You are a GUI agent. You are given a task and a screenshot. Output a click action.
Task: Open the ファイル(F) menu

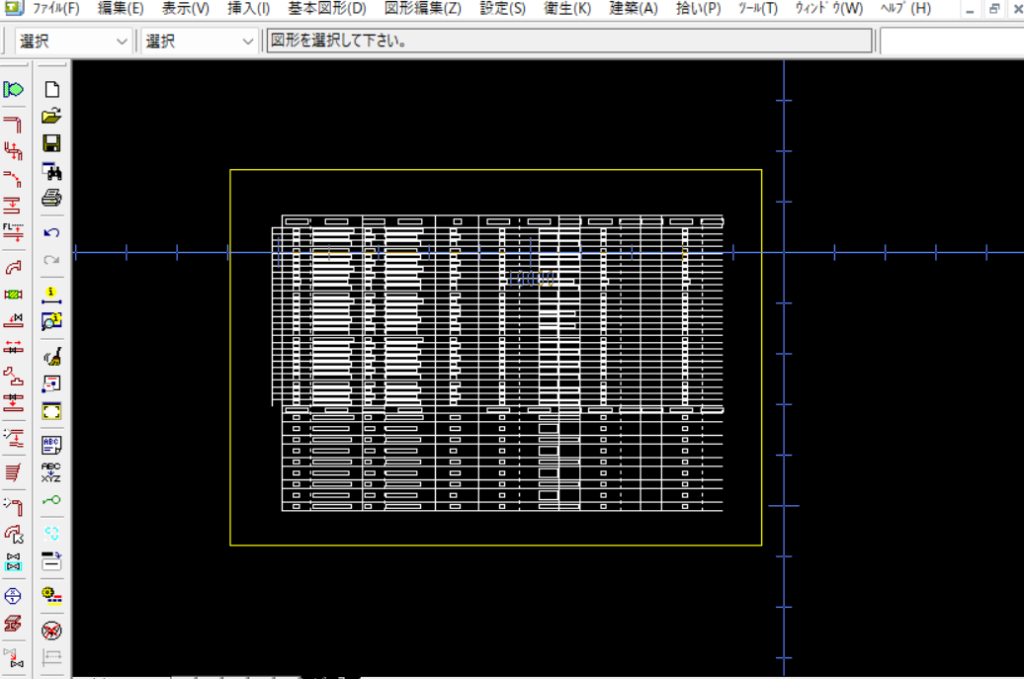coord(55,9)
